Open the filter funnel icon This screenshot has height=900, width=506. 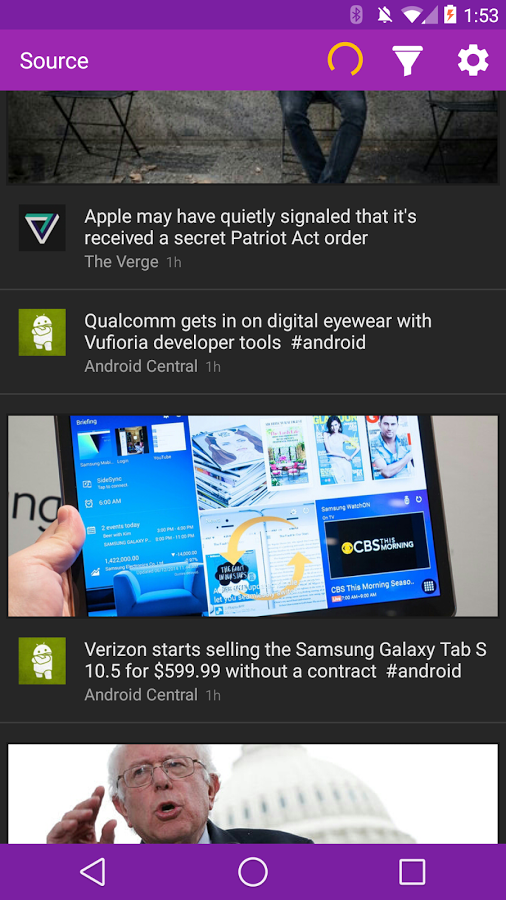pyautogui.click(x=407, y=60)
